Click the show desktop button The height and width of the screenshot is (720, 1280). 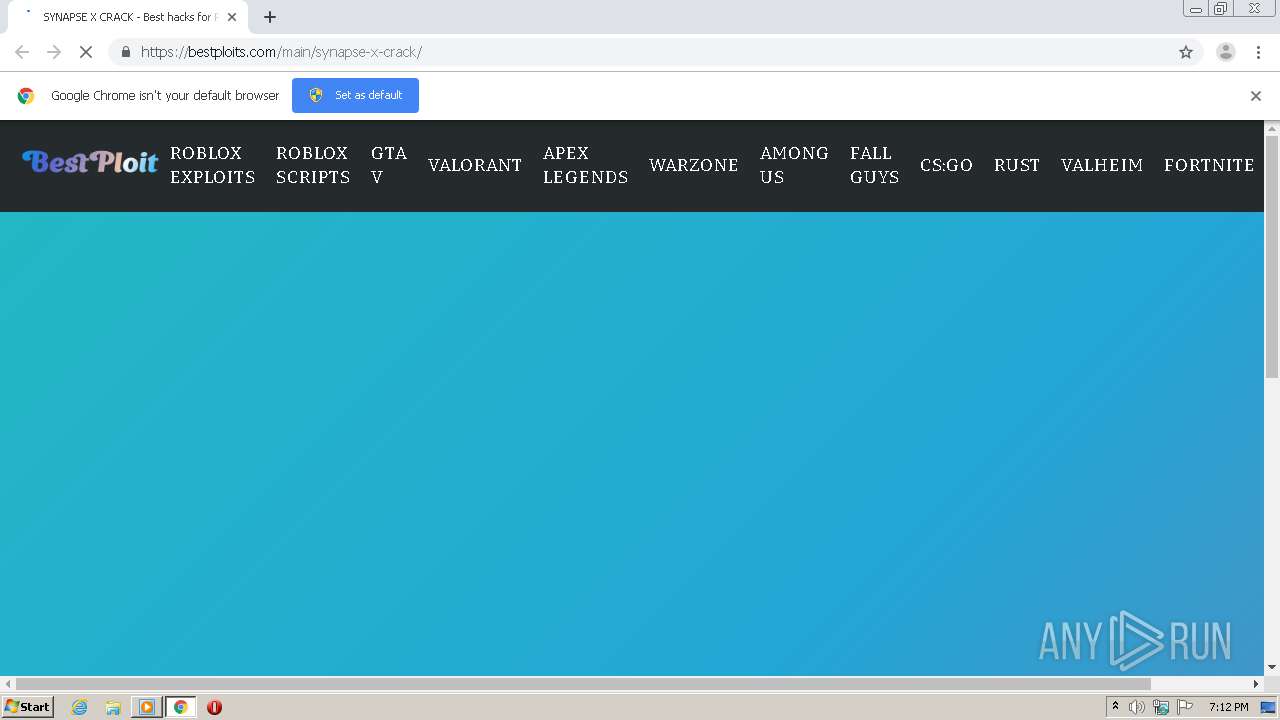pos(1269,707)
